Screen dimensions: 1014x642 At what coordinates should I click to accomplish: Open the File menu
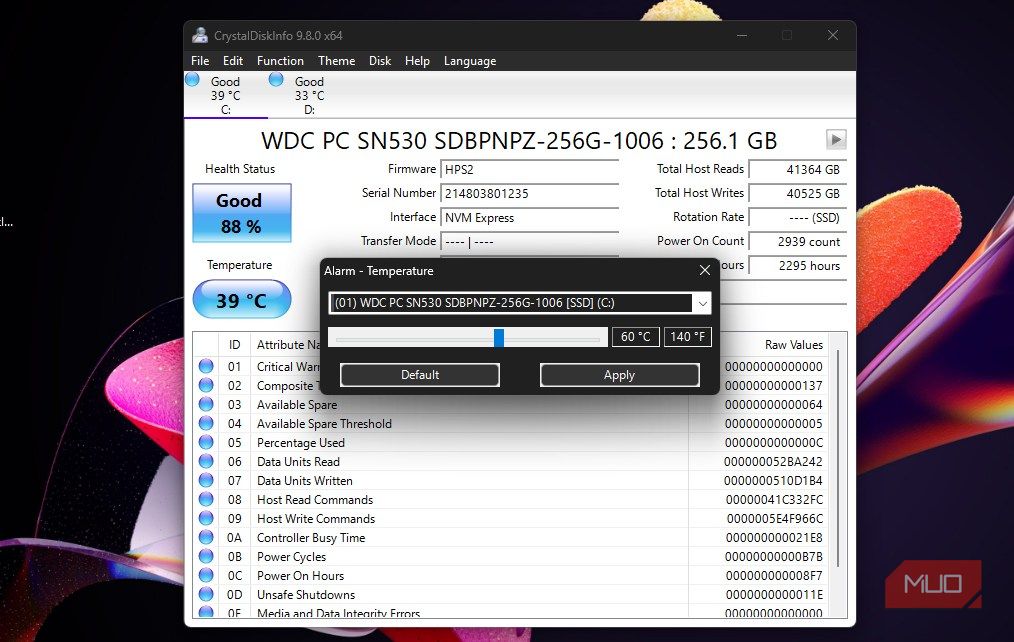click(x=200, y=61)
